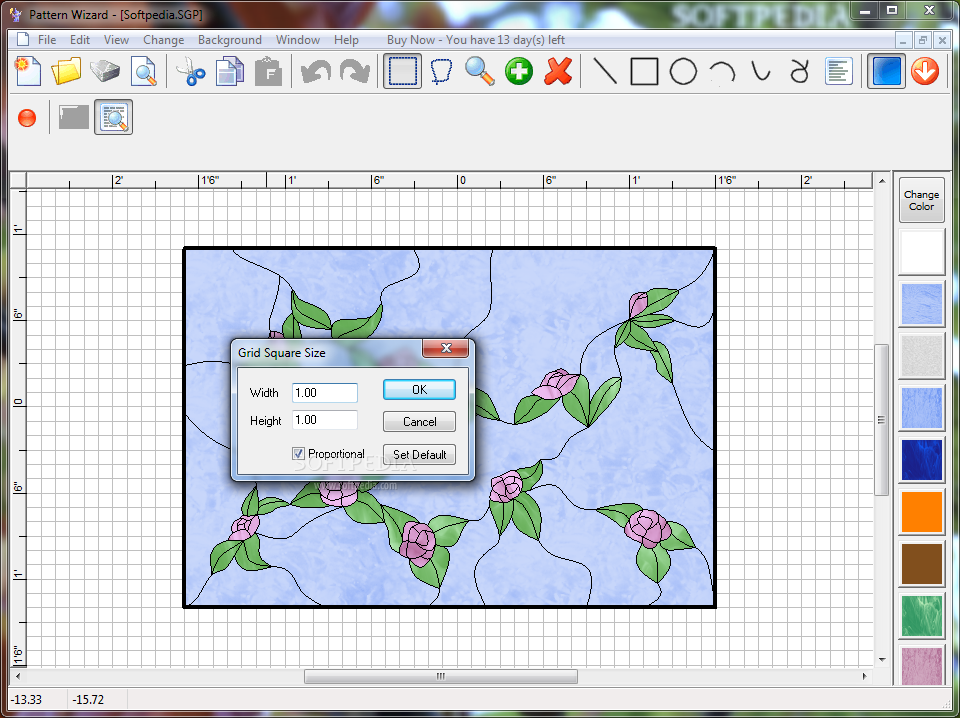Click the scanner icon in toolbar
Image resolution: width=960 pixels, height=718 pixels.
(x=105, y=71)
